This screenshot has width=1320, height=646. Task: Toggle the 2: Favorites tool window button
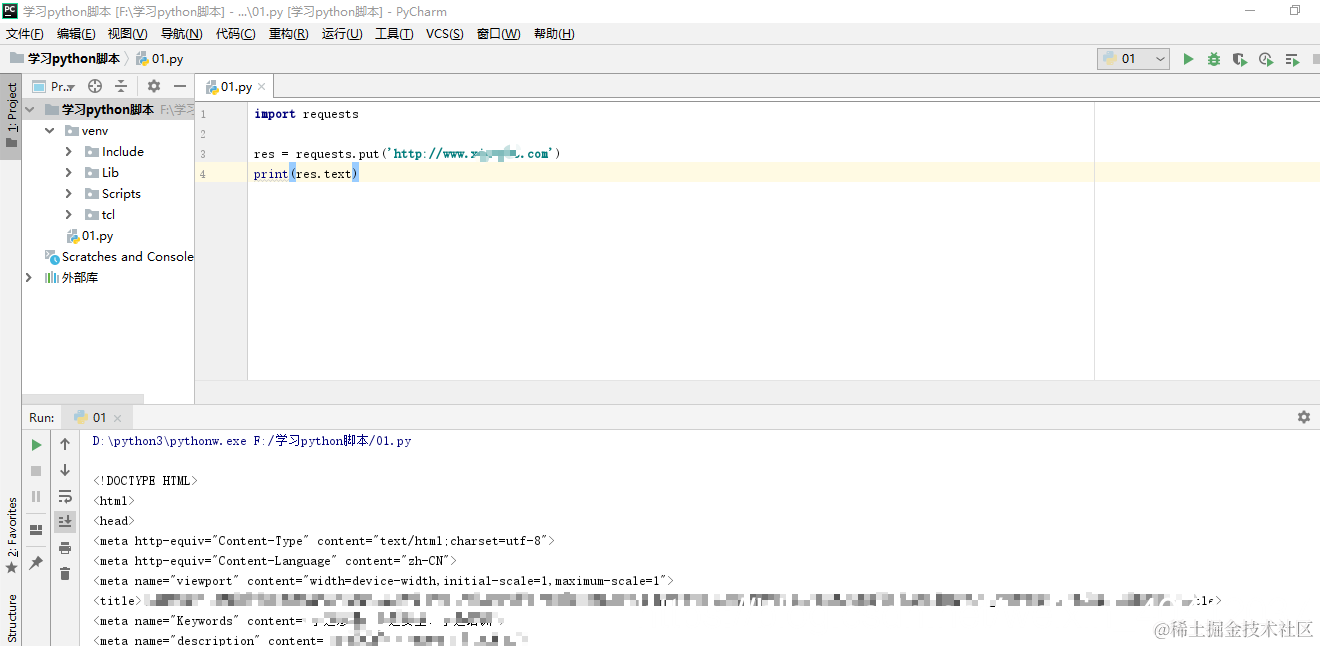point(11,536)
